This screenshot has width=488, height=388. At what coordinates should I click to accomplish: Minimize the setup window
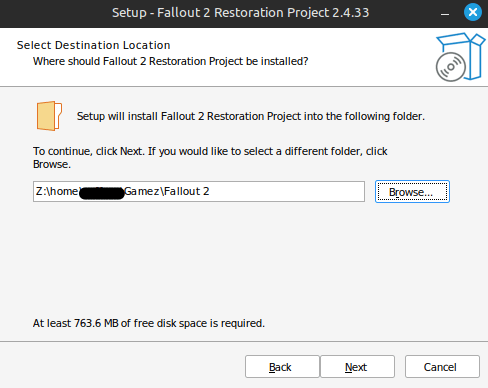445,13
